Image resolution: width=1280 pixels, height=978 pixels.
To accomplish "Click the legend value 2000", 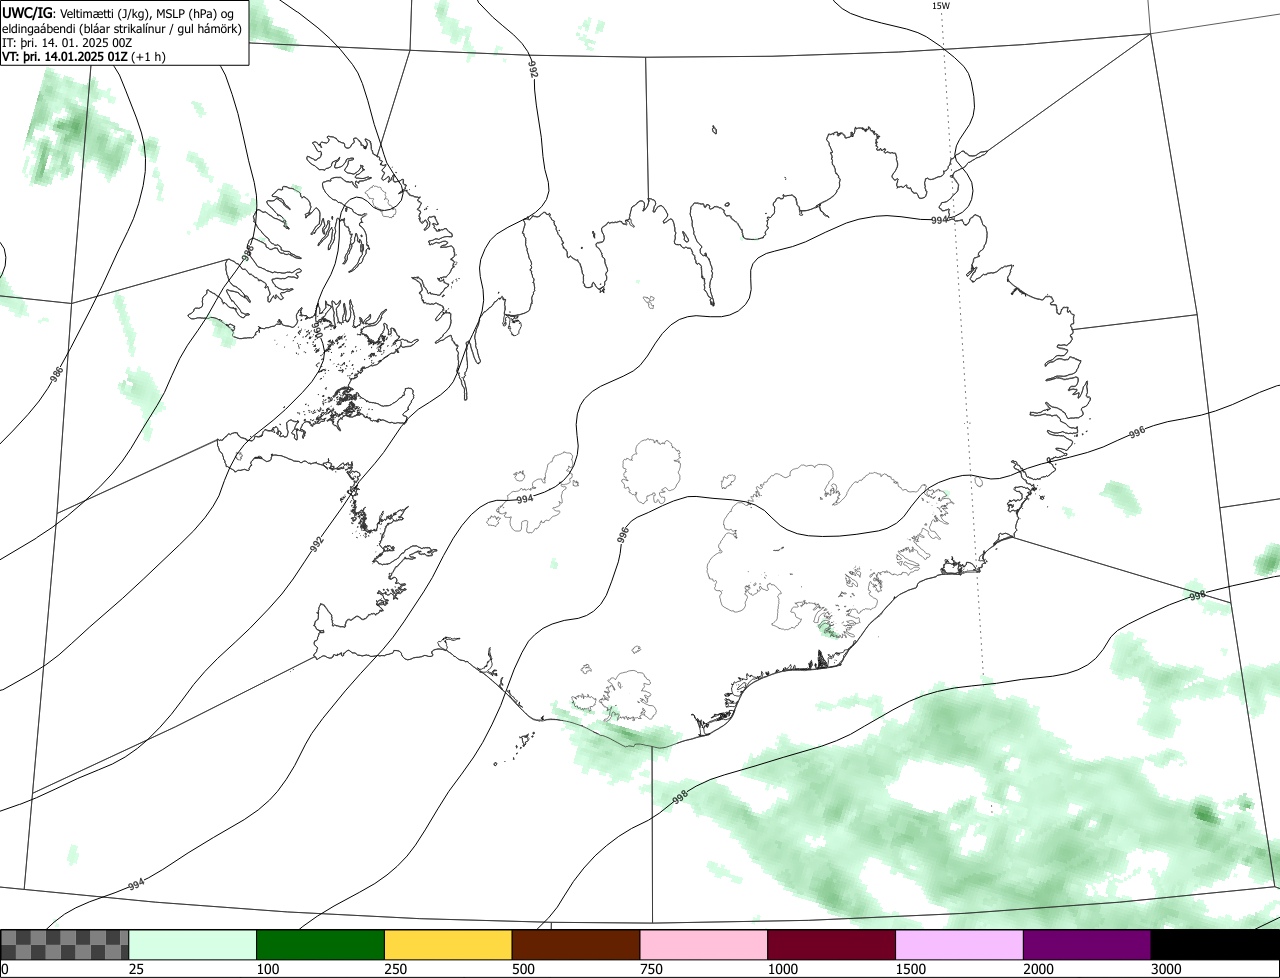I will 1038,969.
